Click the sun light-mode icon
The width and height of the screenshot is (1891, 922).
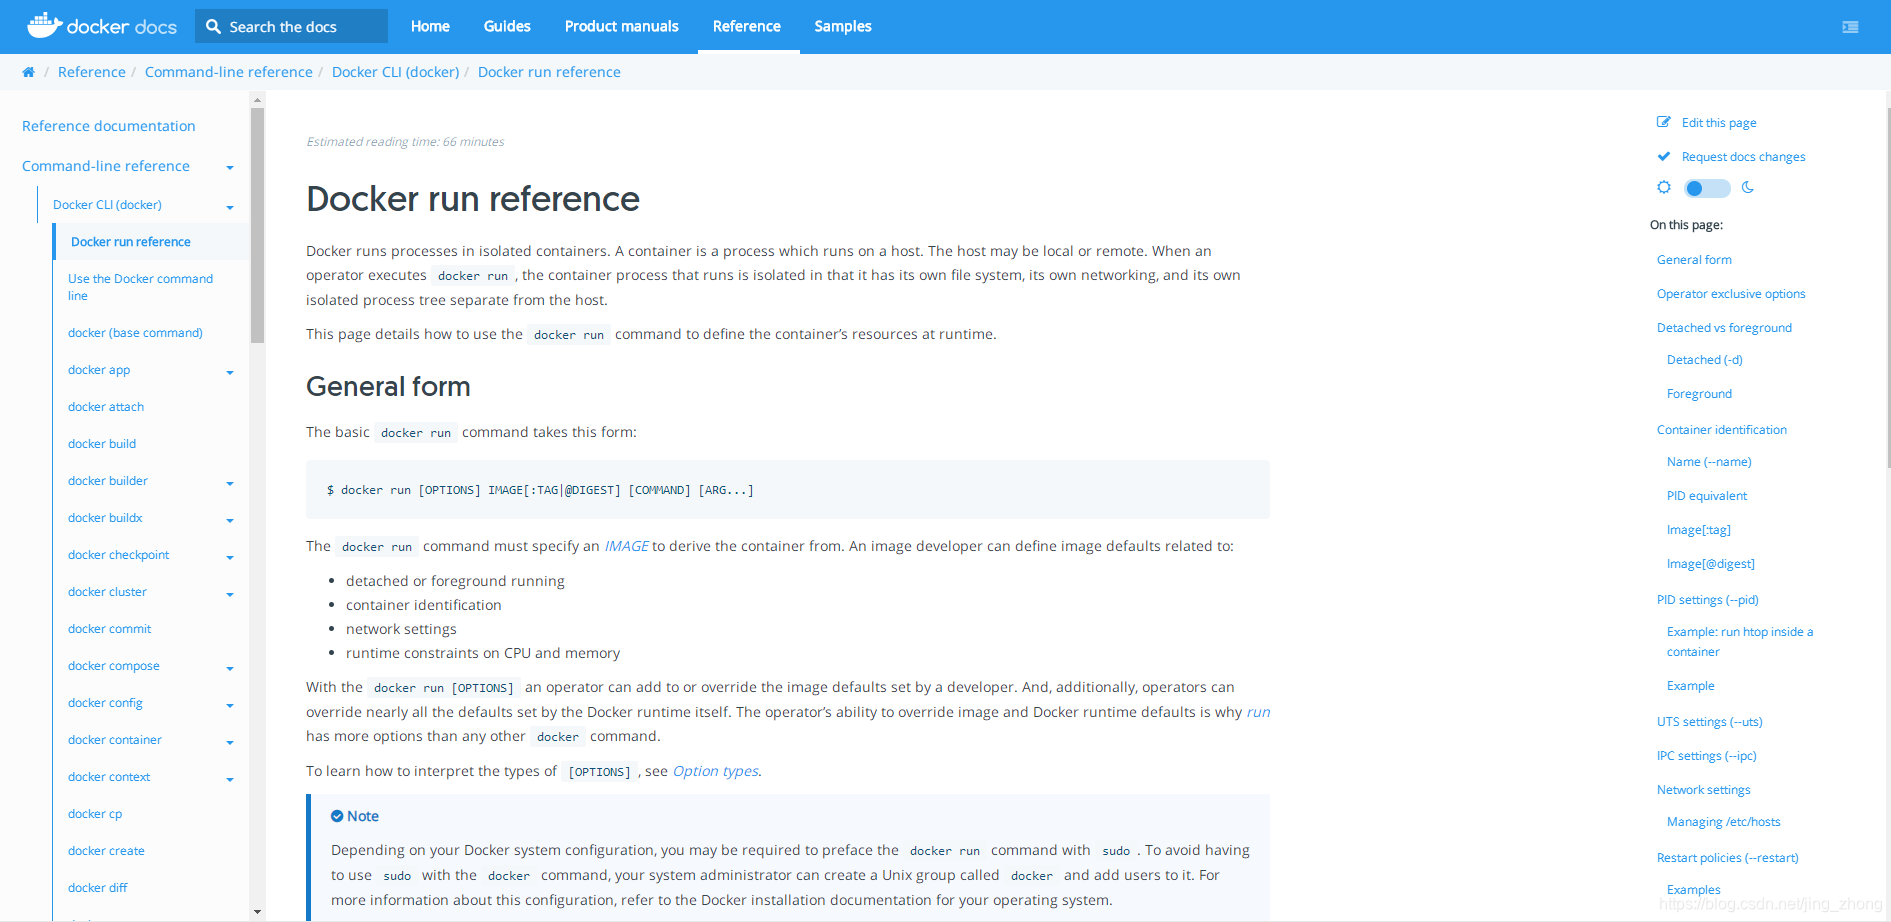click(1664, 187)
